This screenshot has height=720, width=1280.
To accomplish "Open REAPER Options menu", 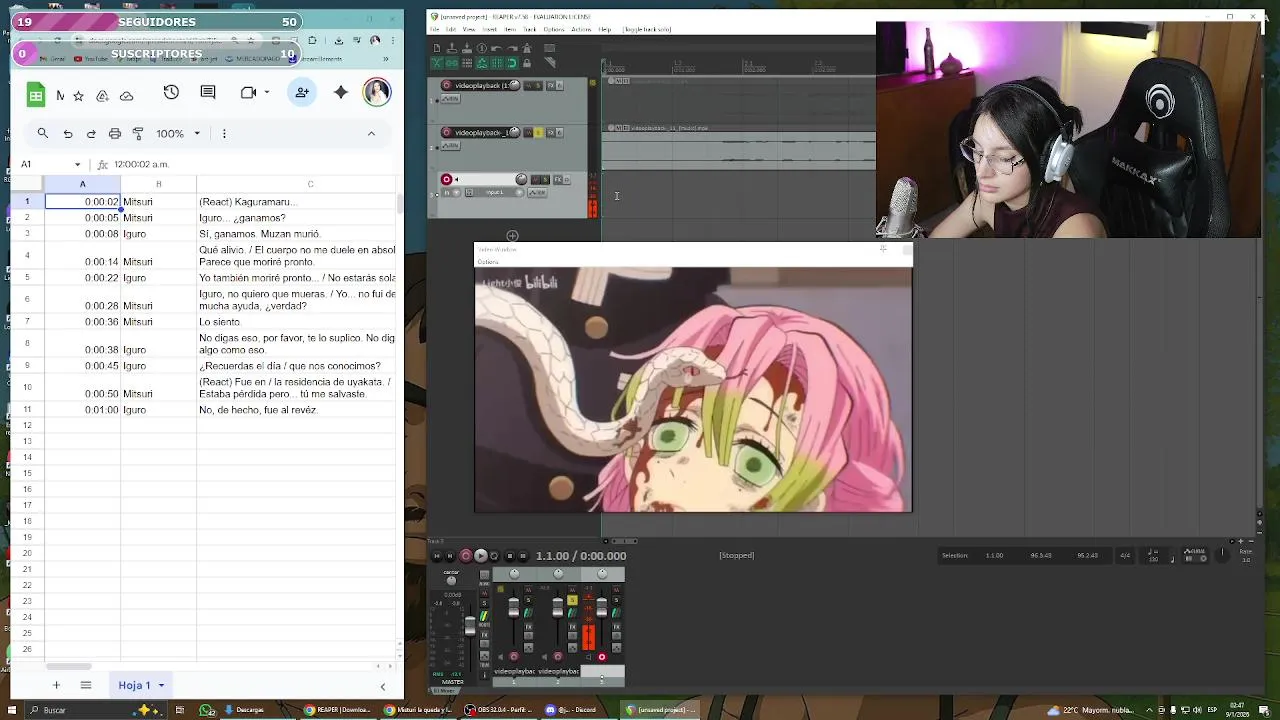I will click(x=554, y=29).
